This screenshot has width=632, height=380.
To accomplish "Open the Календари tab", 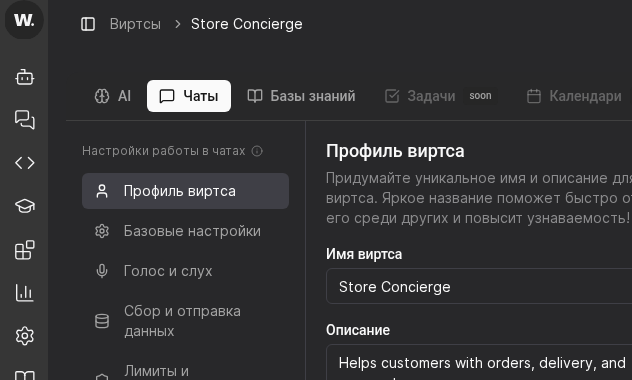I will coord(574,96).
